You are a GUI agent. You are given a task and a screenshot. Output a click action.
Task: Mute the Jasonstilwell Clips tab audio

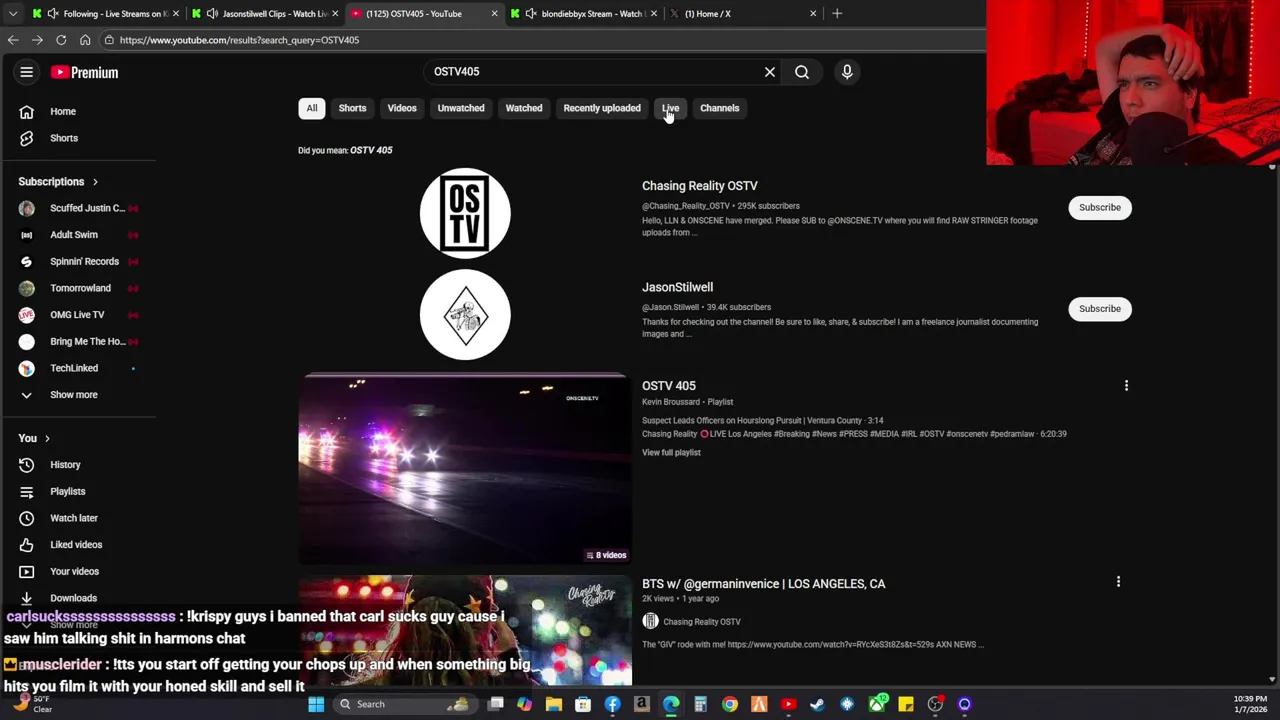tap(212, 14)
